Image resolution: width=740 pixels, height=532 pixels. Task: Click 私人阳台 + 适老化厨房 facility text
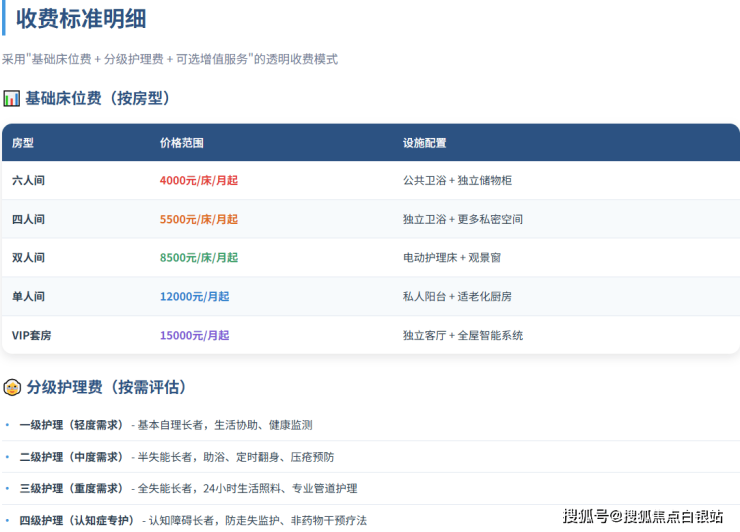457,296
